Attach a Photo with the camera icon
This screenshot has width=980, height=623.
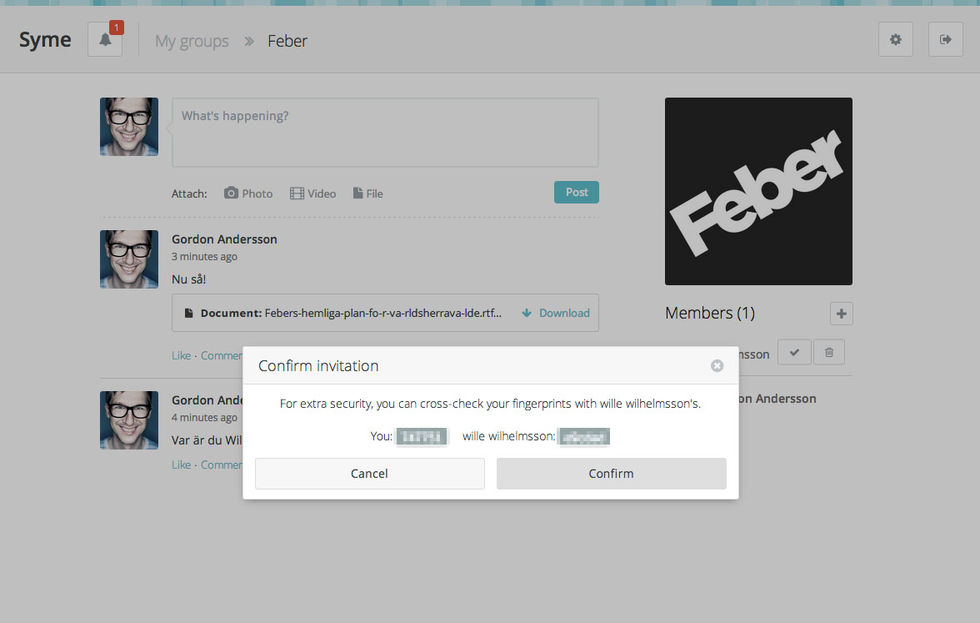click(248, 194)
